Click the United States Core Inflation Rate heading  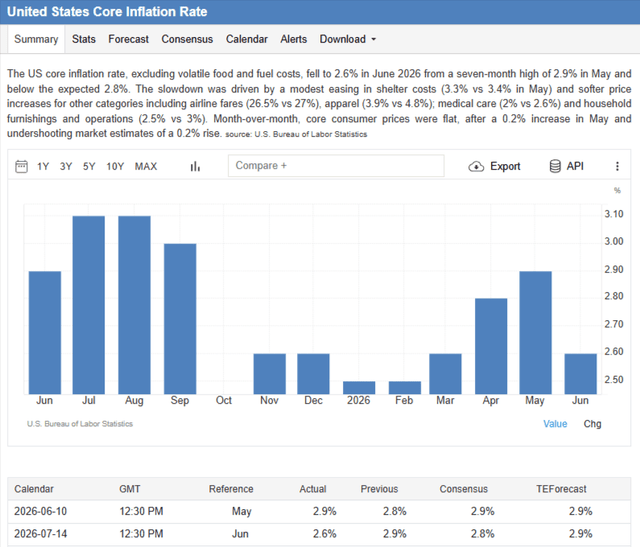point(107,11)
